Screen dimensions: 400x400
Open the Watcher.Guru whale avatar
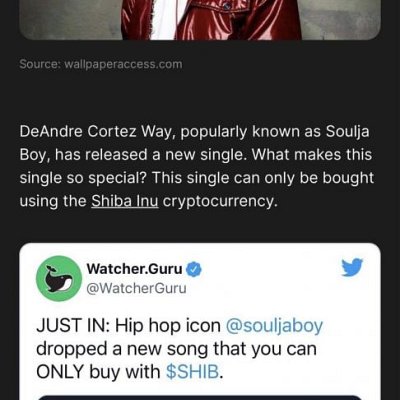point(59,279)
